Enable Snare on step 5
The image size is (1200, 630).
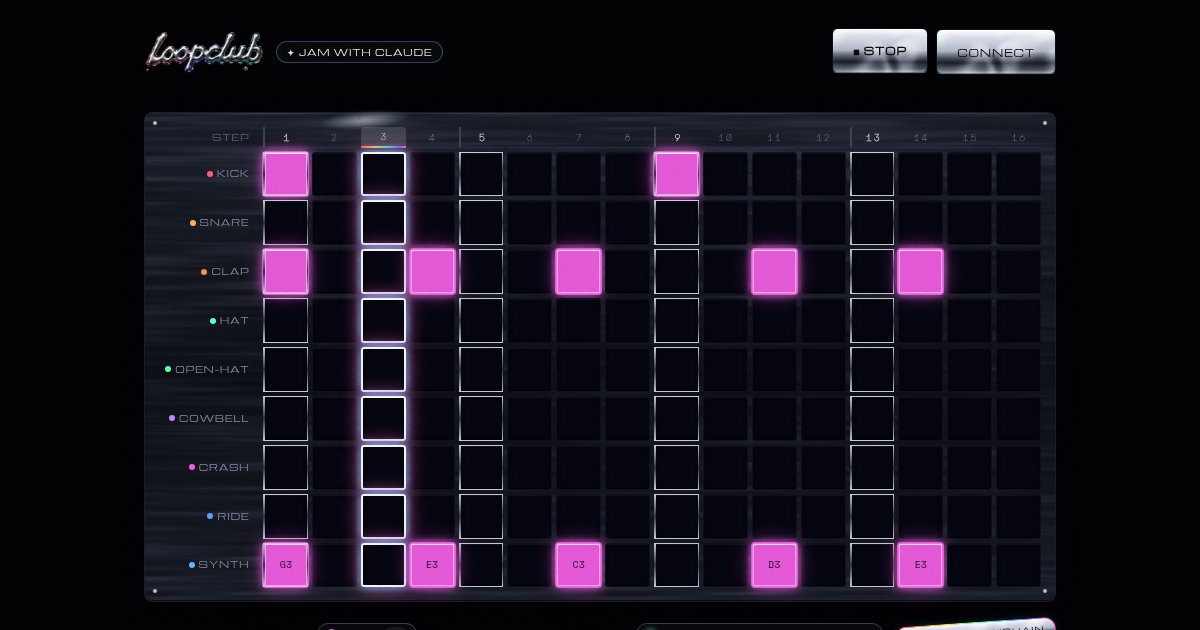click(x=481, y=223)
